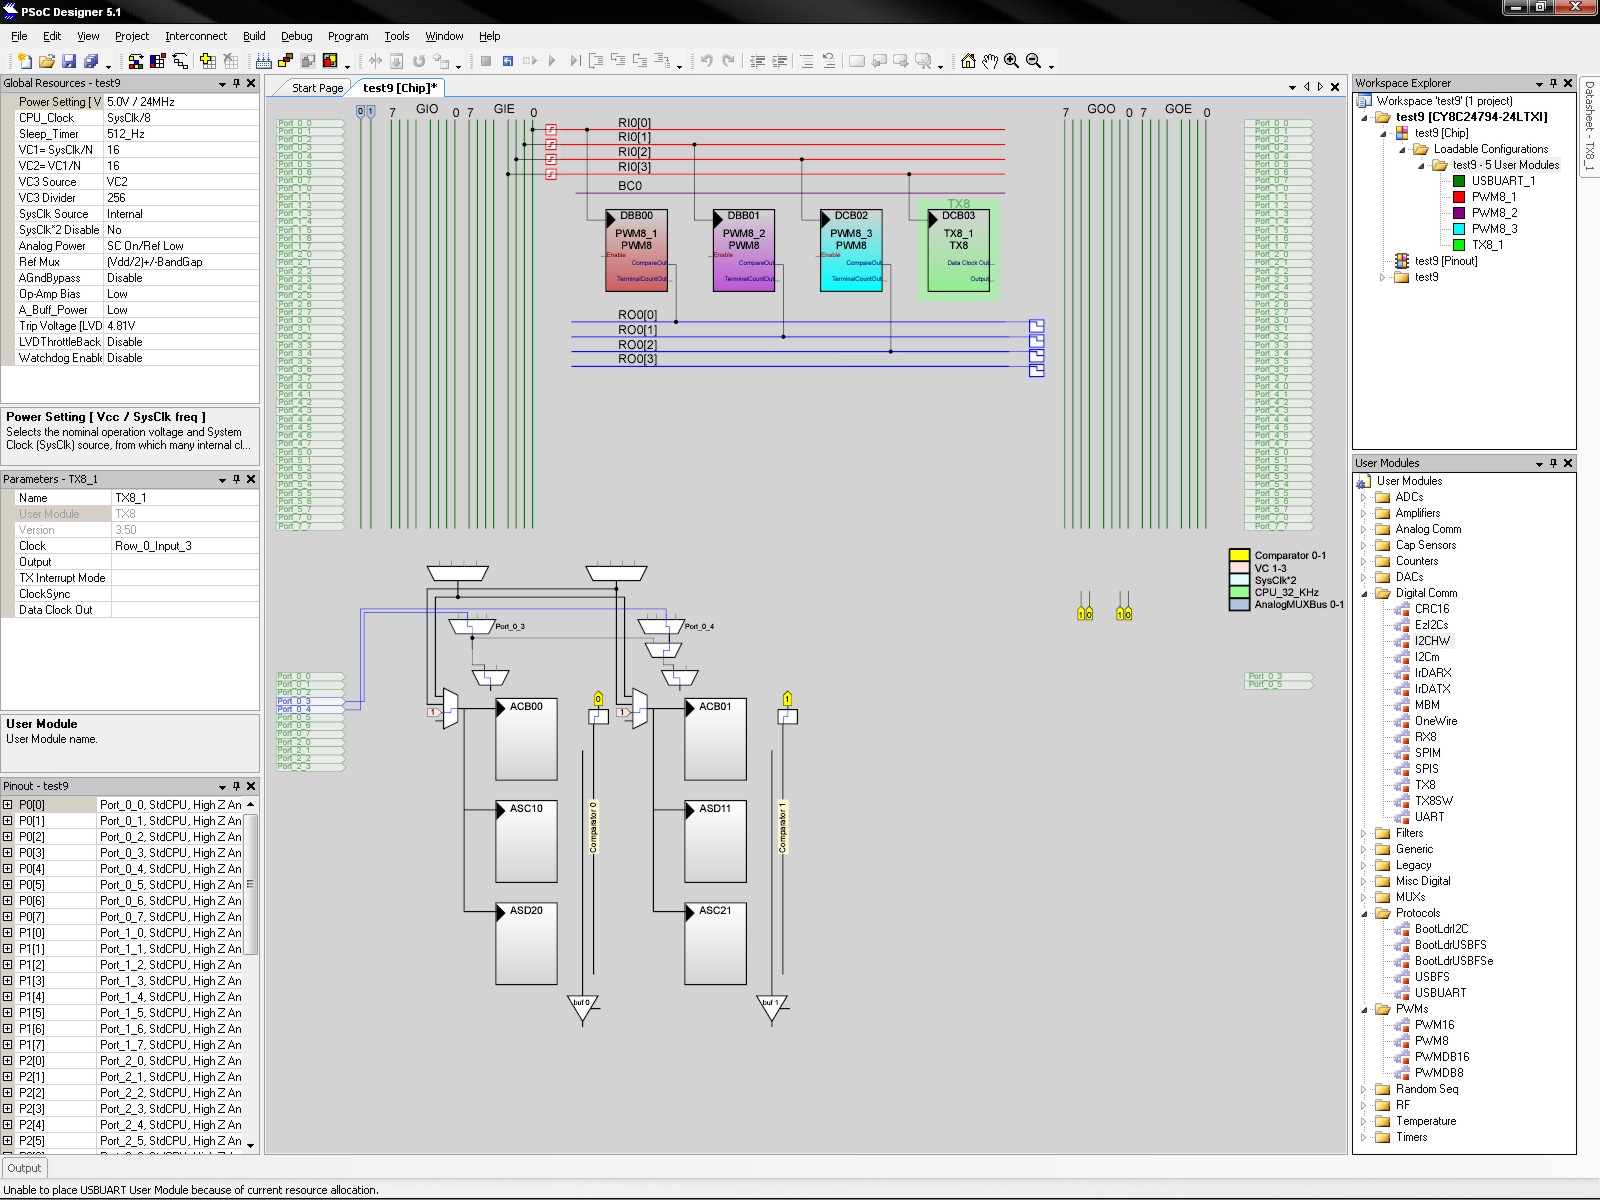1600x1200 pixels.
Task: Click the Clock parameter value Row_0_Input_3
Action: pyautogui.click(x=185, y=546)
